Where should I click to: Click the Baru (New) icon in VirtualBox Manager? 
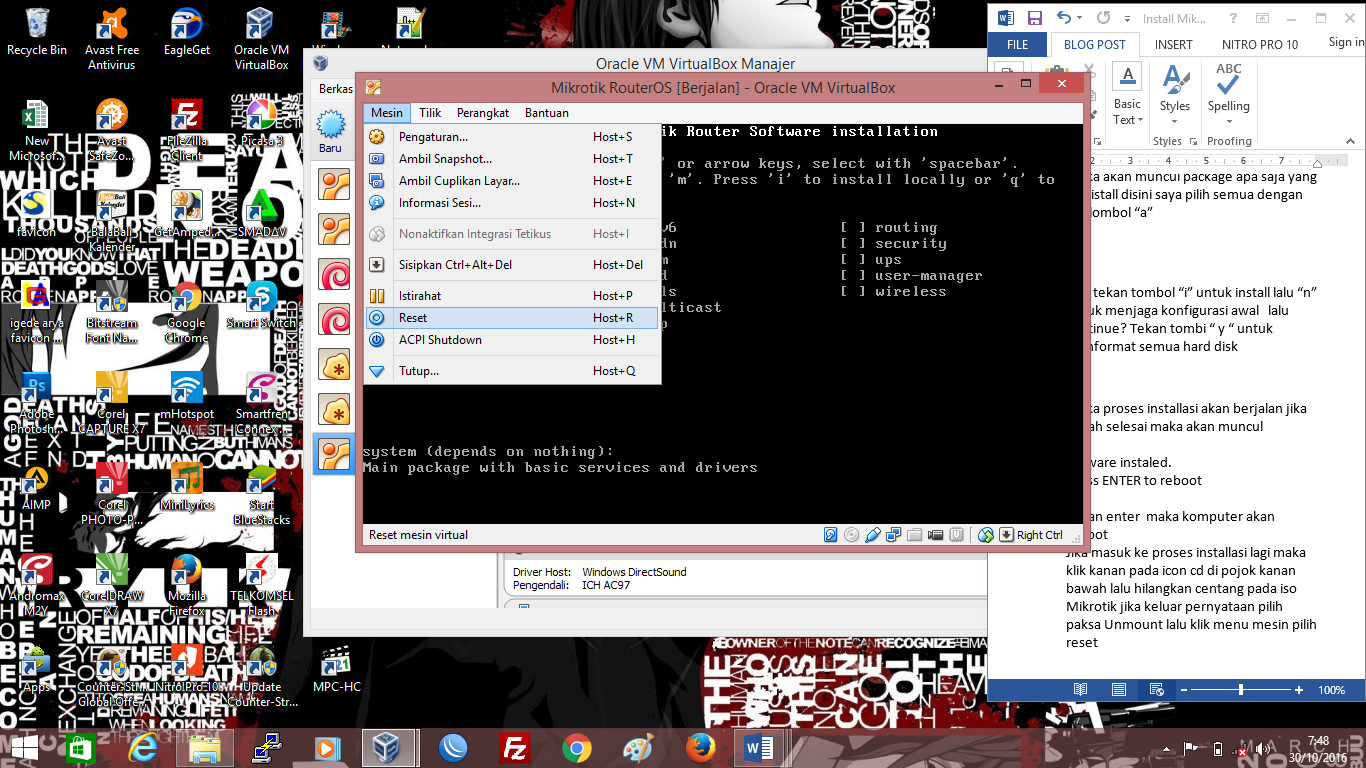pyautogui.click(x=330, y=132)
